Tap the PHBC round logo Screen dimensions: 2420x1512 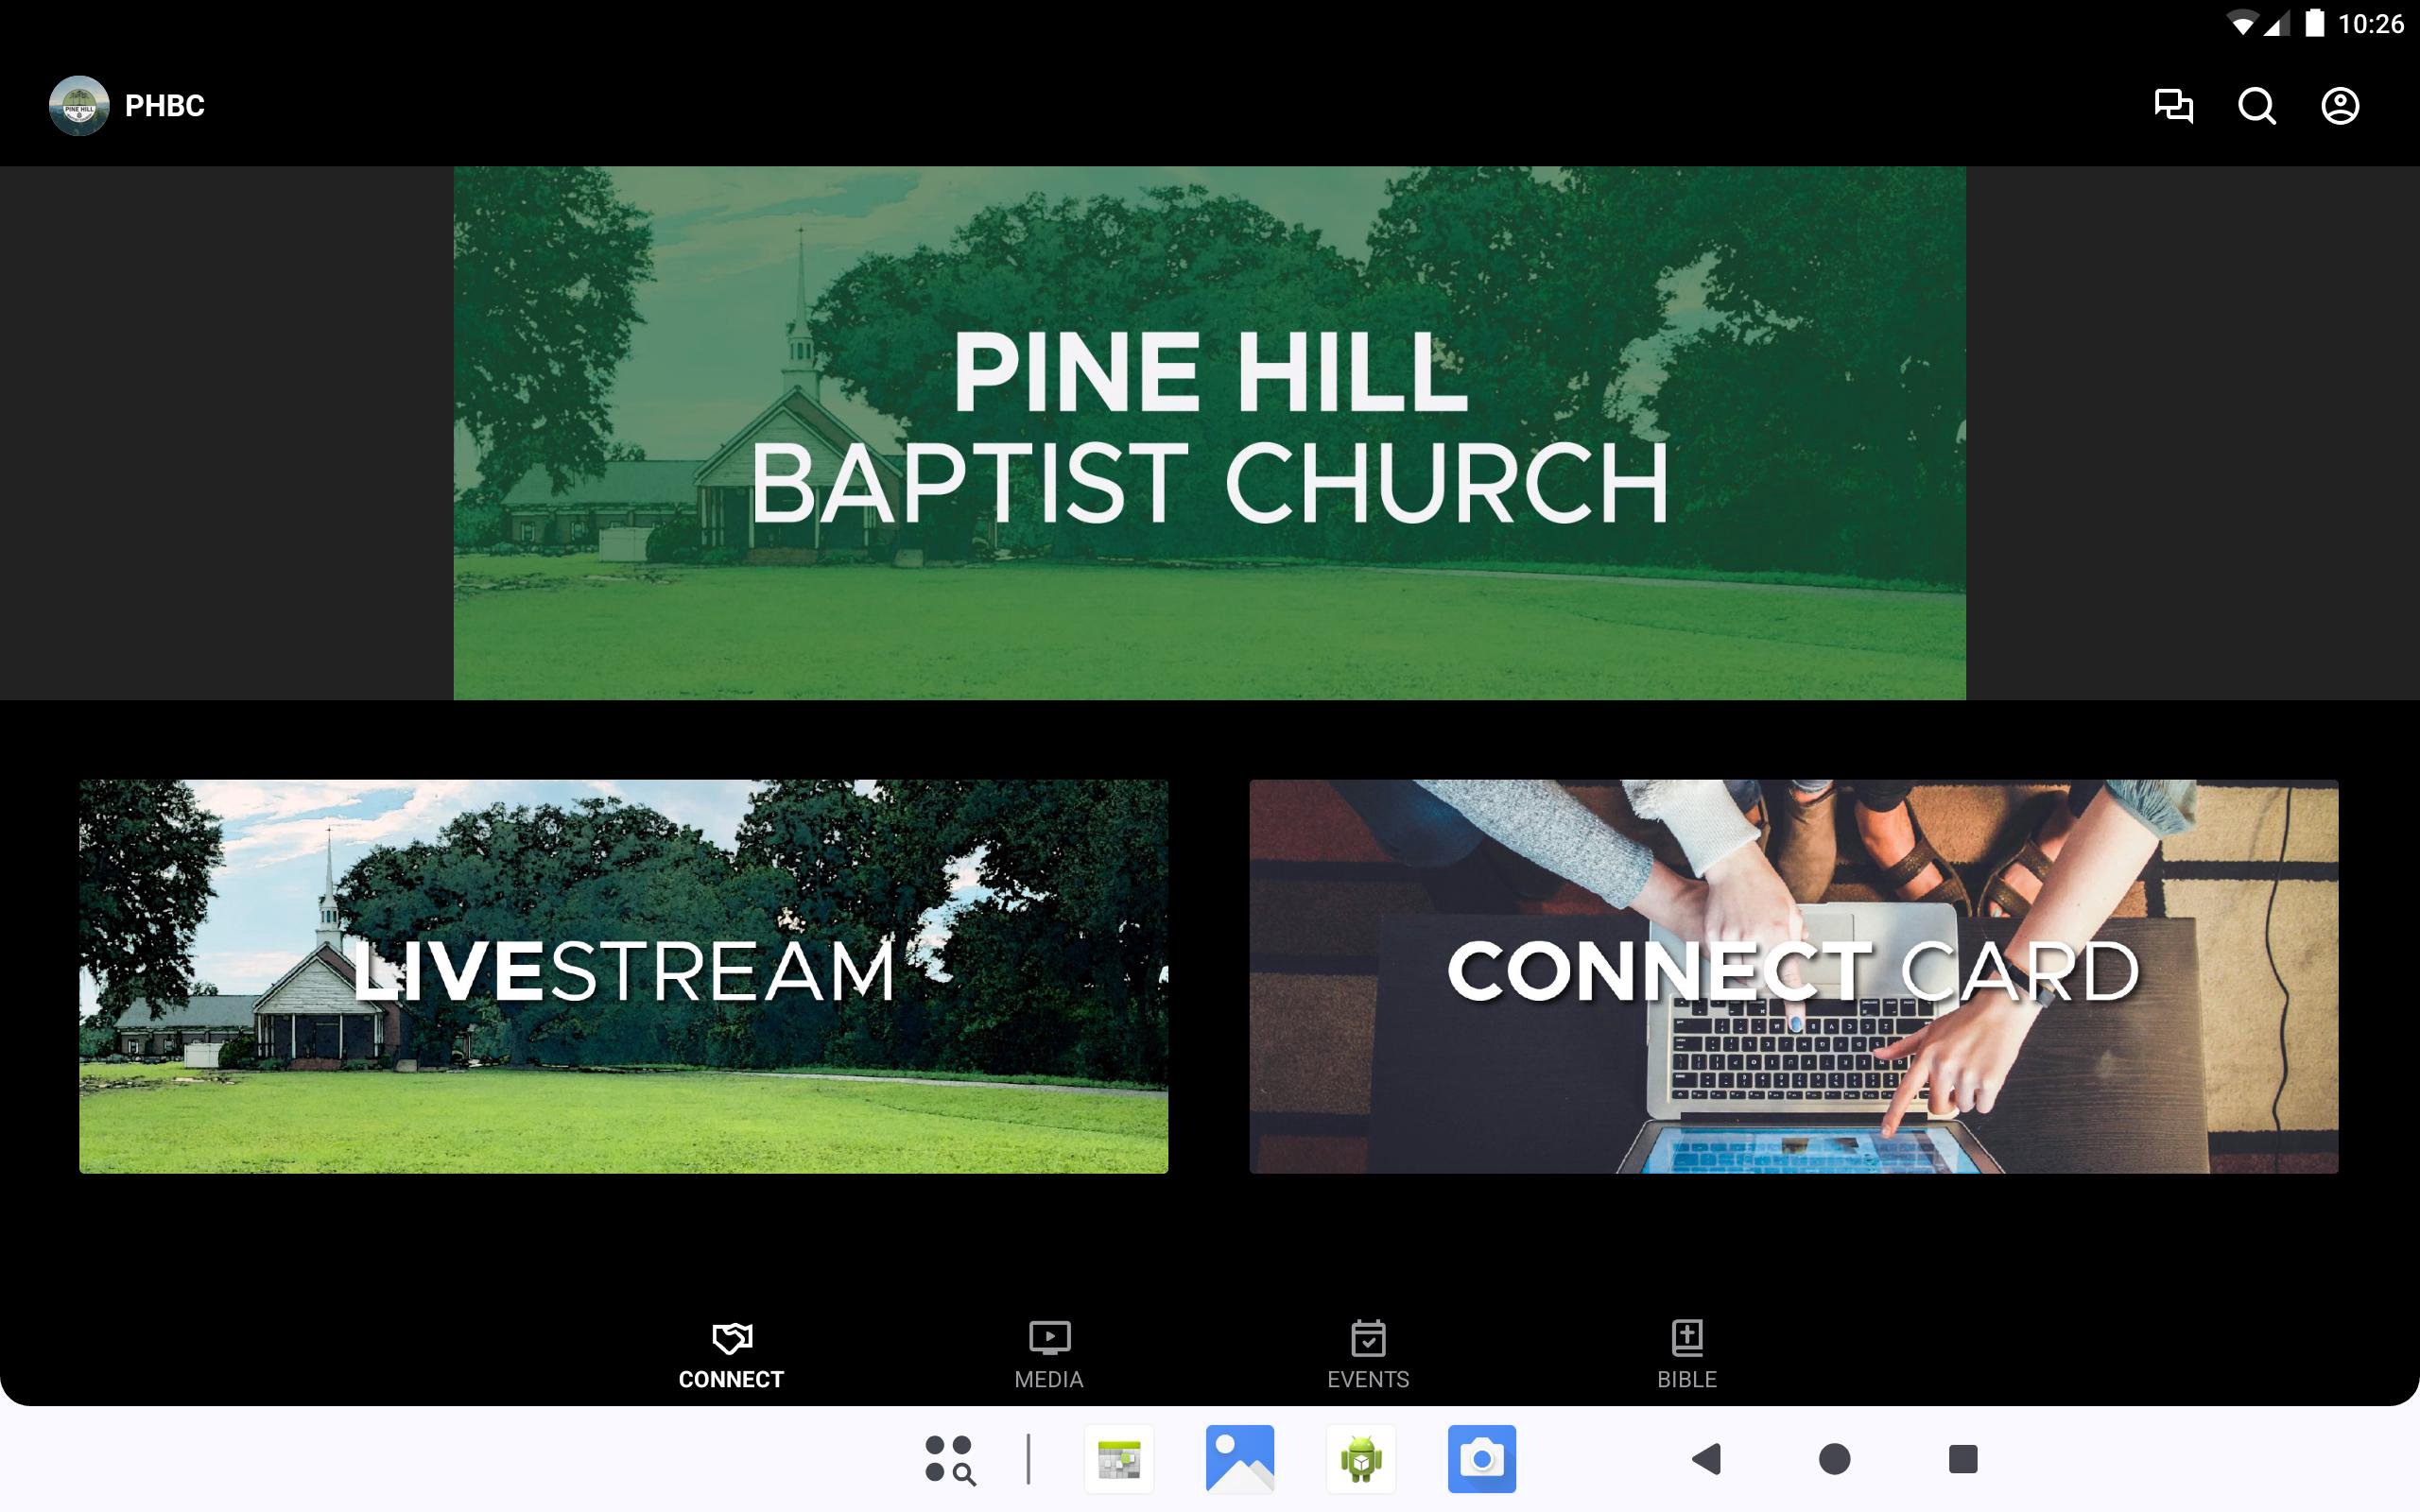pos(79,106)
